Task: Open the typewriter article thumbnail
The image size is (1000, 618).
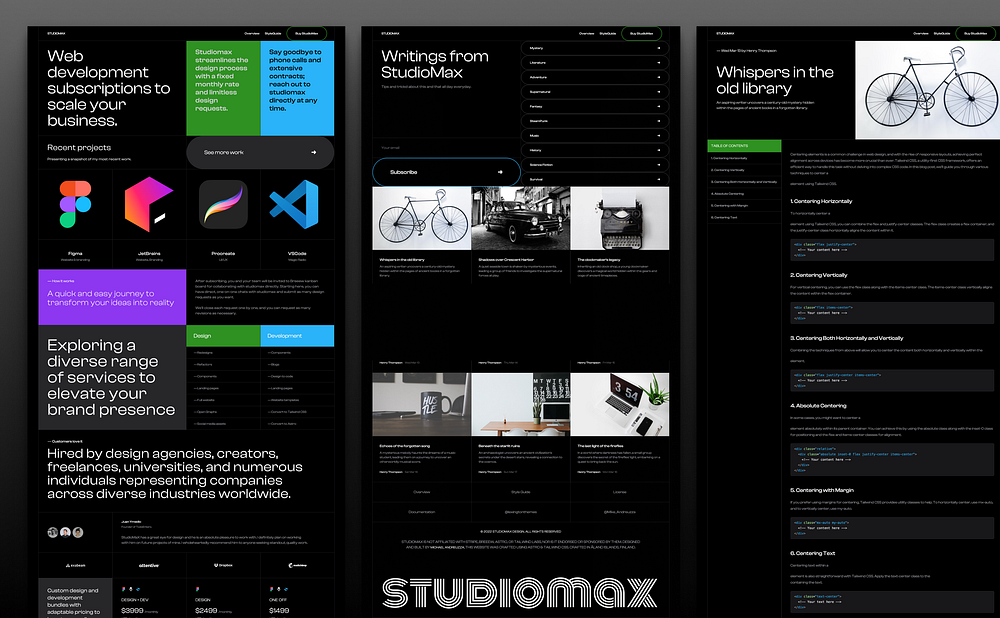Action: 620,218
